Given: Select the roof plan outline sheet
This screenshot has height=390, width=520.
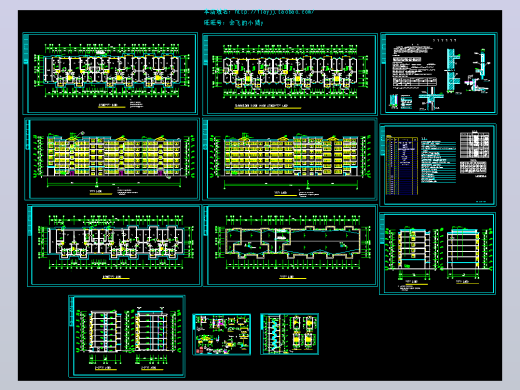Looking at the screenshot, I should point(290,246).
